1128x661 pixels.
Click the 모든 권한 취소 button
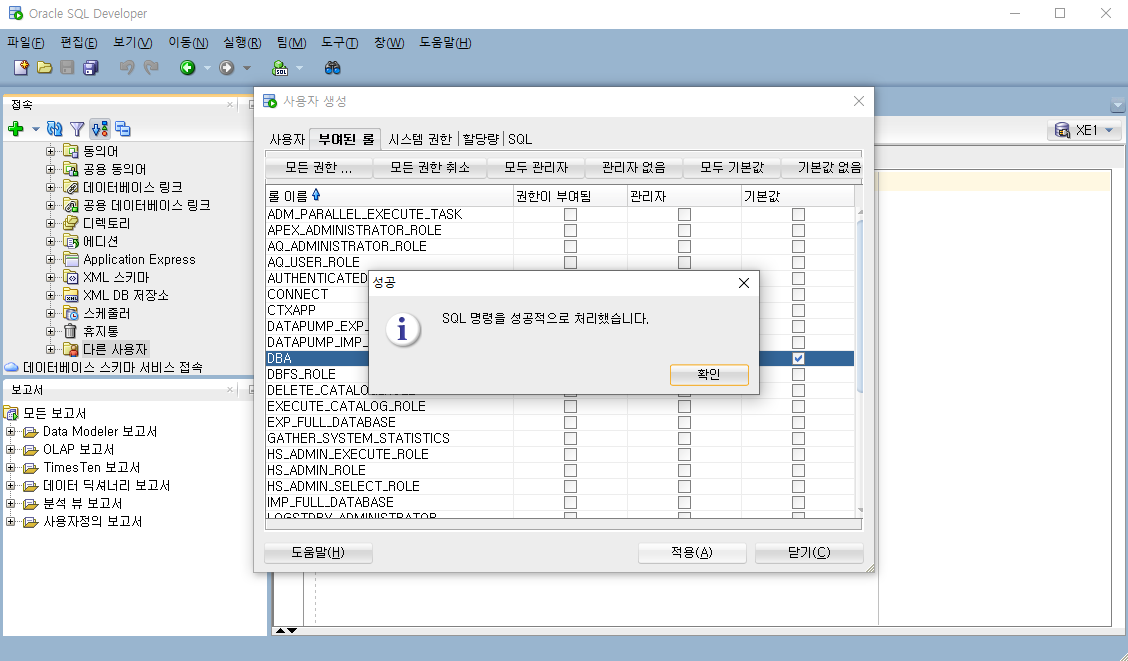click(429, 168)
